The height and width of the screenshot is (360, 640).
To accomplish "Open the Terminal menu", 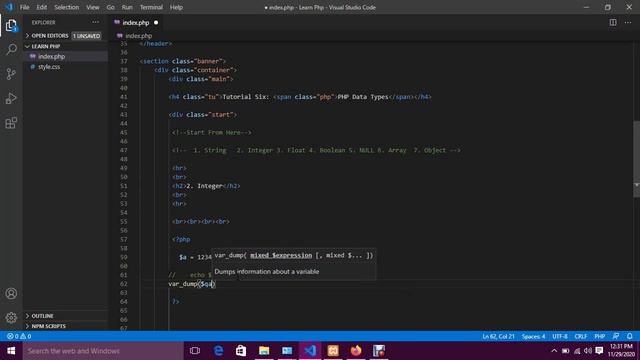I will coord(151,7).
